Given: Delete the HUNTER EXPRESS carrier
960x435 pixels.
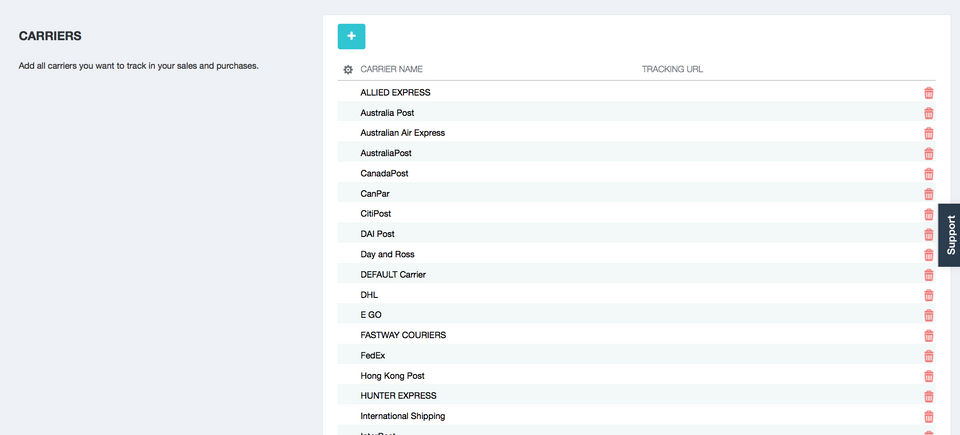Looking at the screenshot, I should 929,396.
